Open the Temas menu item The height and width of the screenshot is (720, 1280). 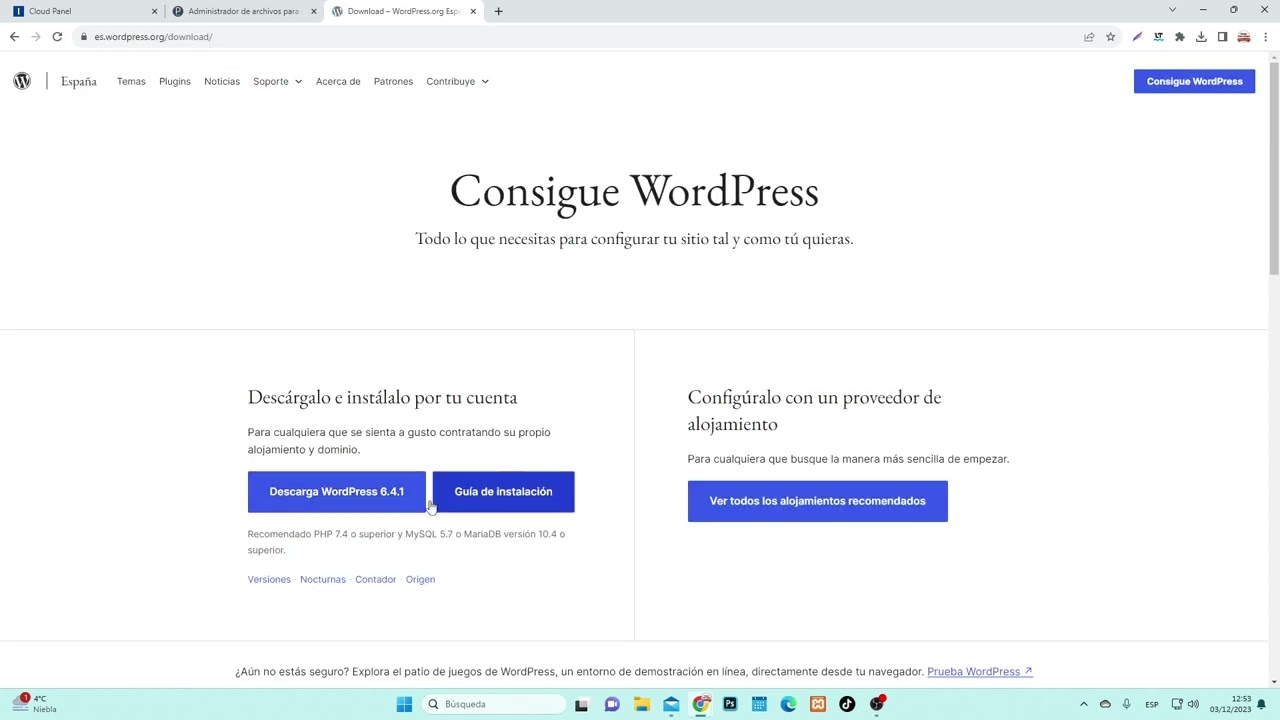[131, 81]
